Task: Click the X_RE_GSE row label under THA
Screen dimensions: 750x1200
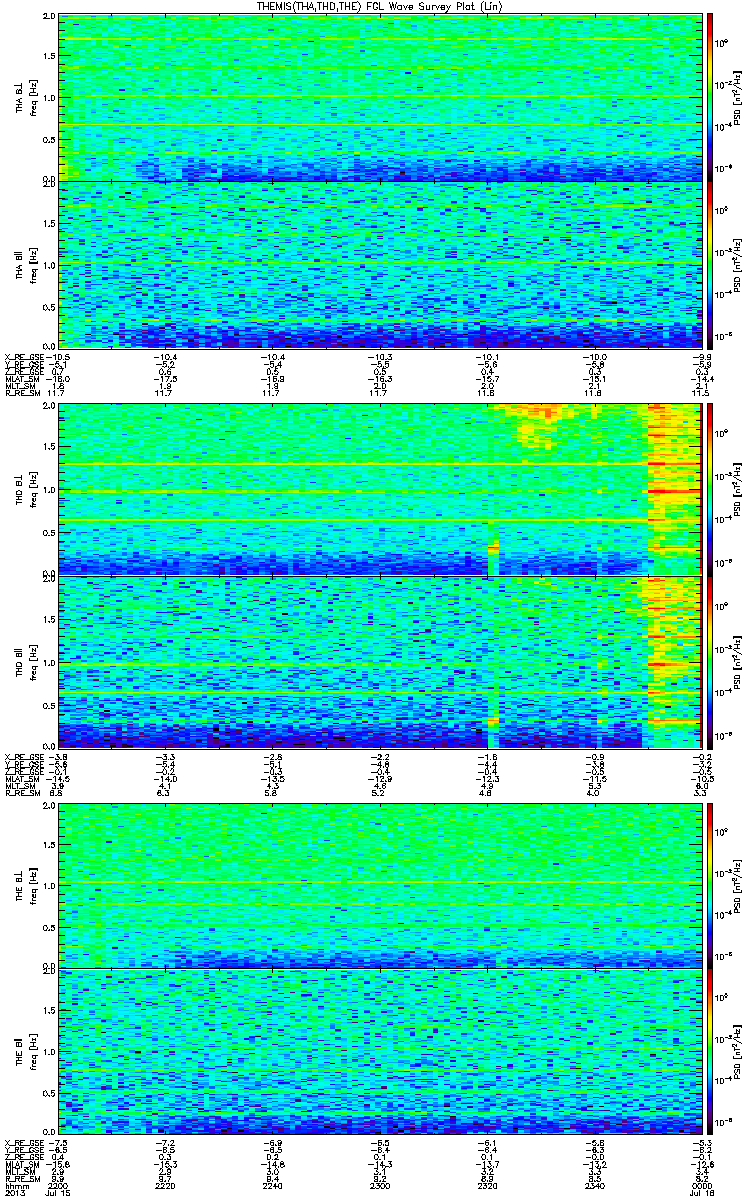Action: pos(24,354)
